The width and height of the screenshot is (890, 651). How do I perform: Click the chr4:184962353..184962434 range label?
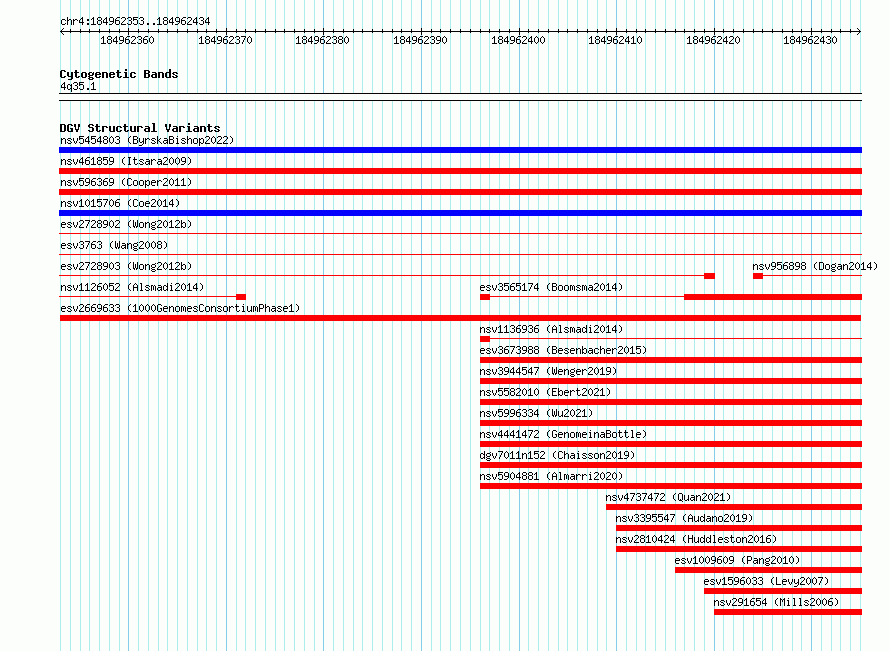point(135,21)
